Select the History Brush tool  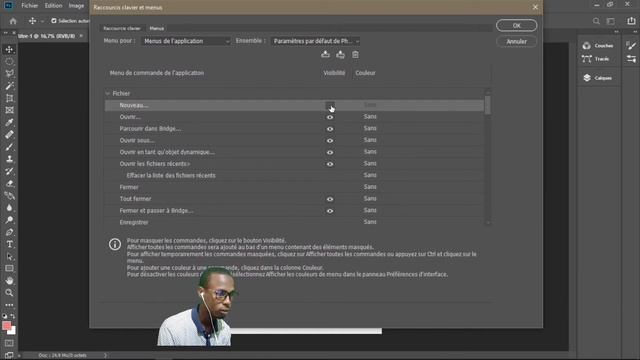pos(9,171)
